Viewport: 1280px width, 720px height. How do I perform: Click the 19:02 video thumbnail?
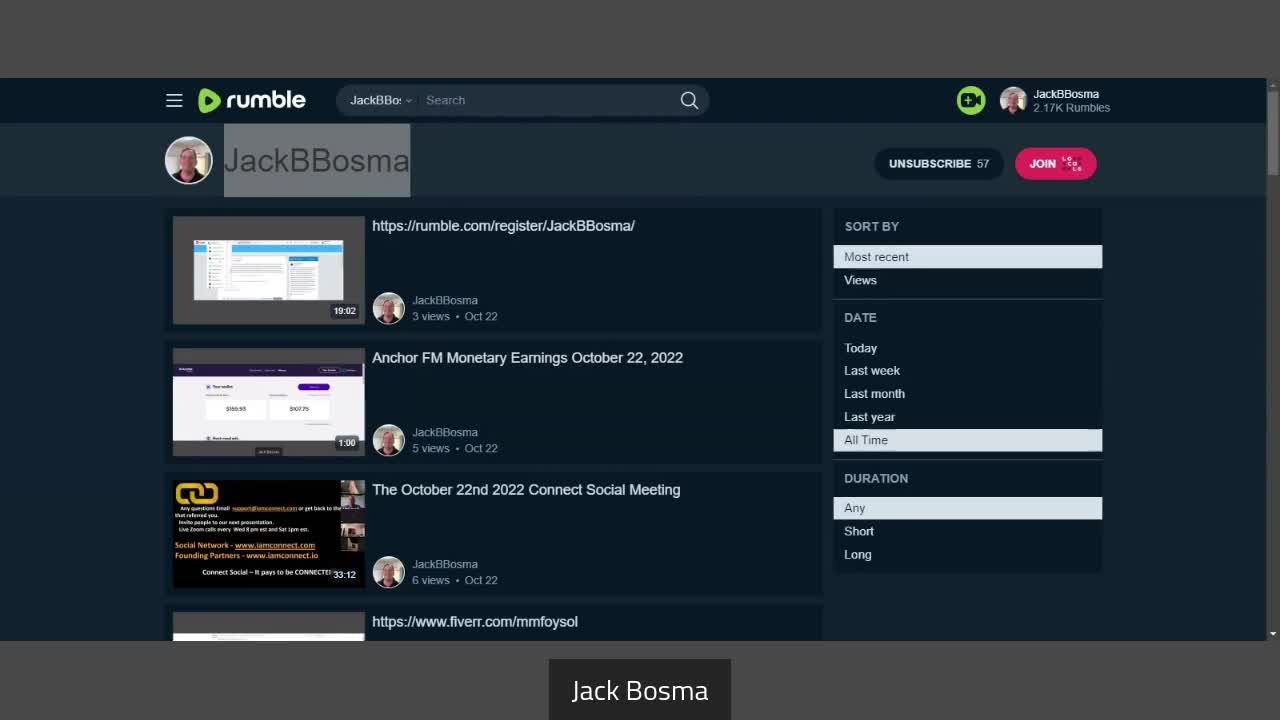269,270
